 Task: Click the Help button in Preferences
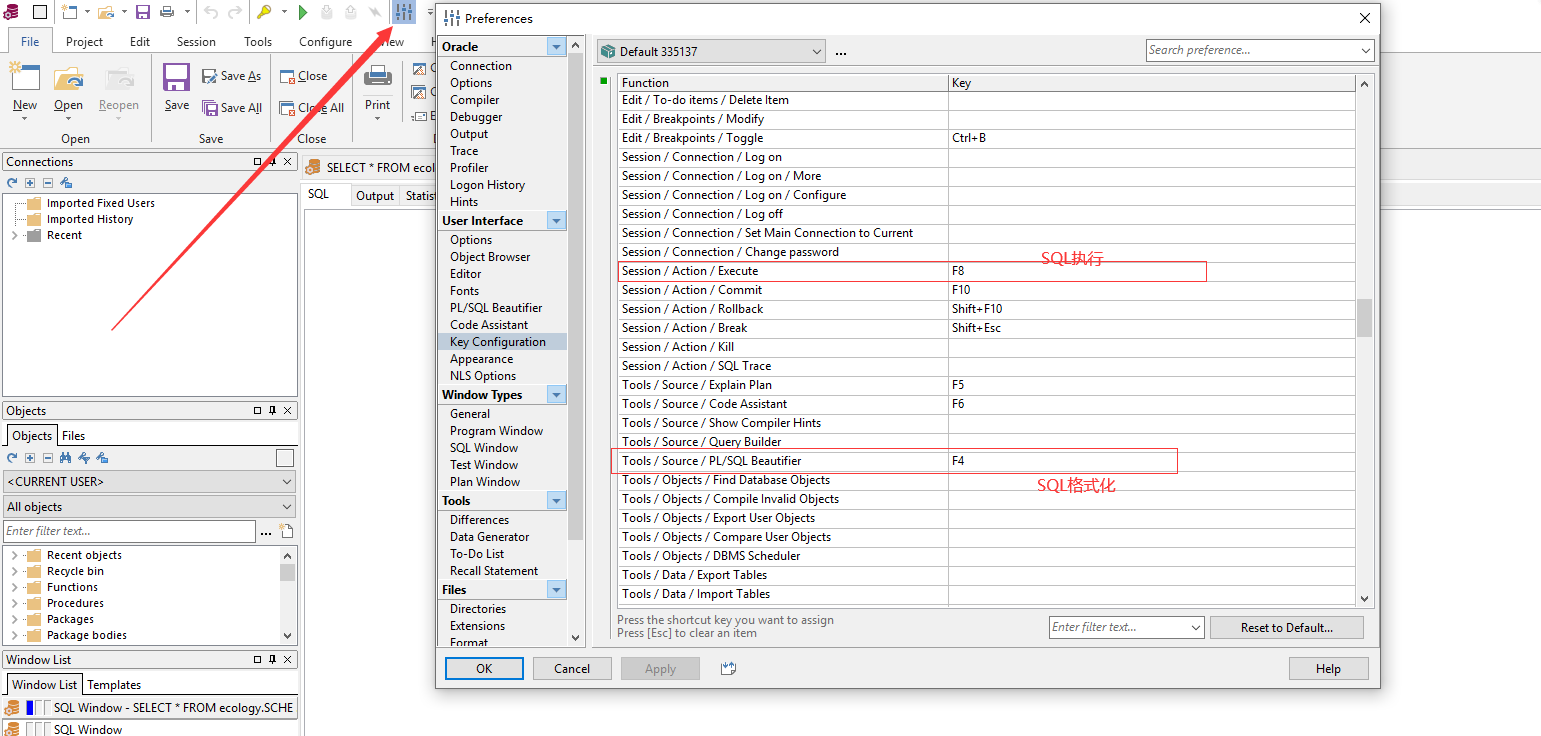(1328, 669)
